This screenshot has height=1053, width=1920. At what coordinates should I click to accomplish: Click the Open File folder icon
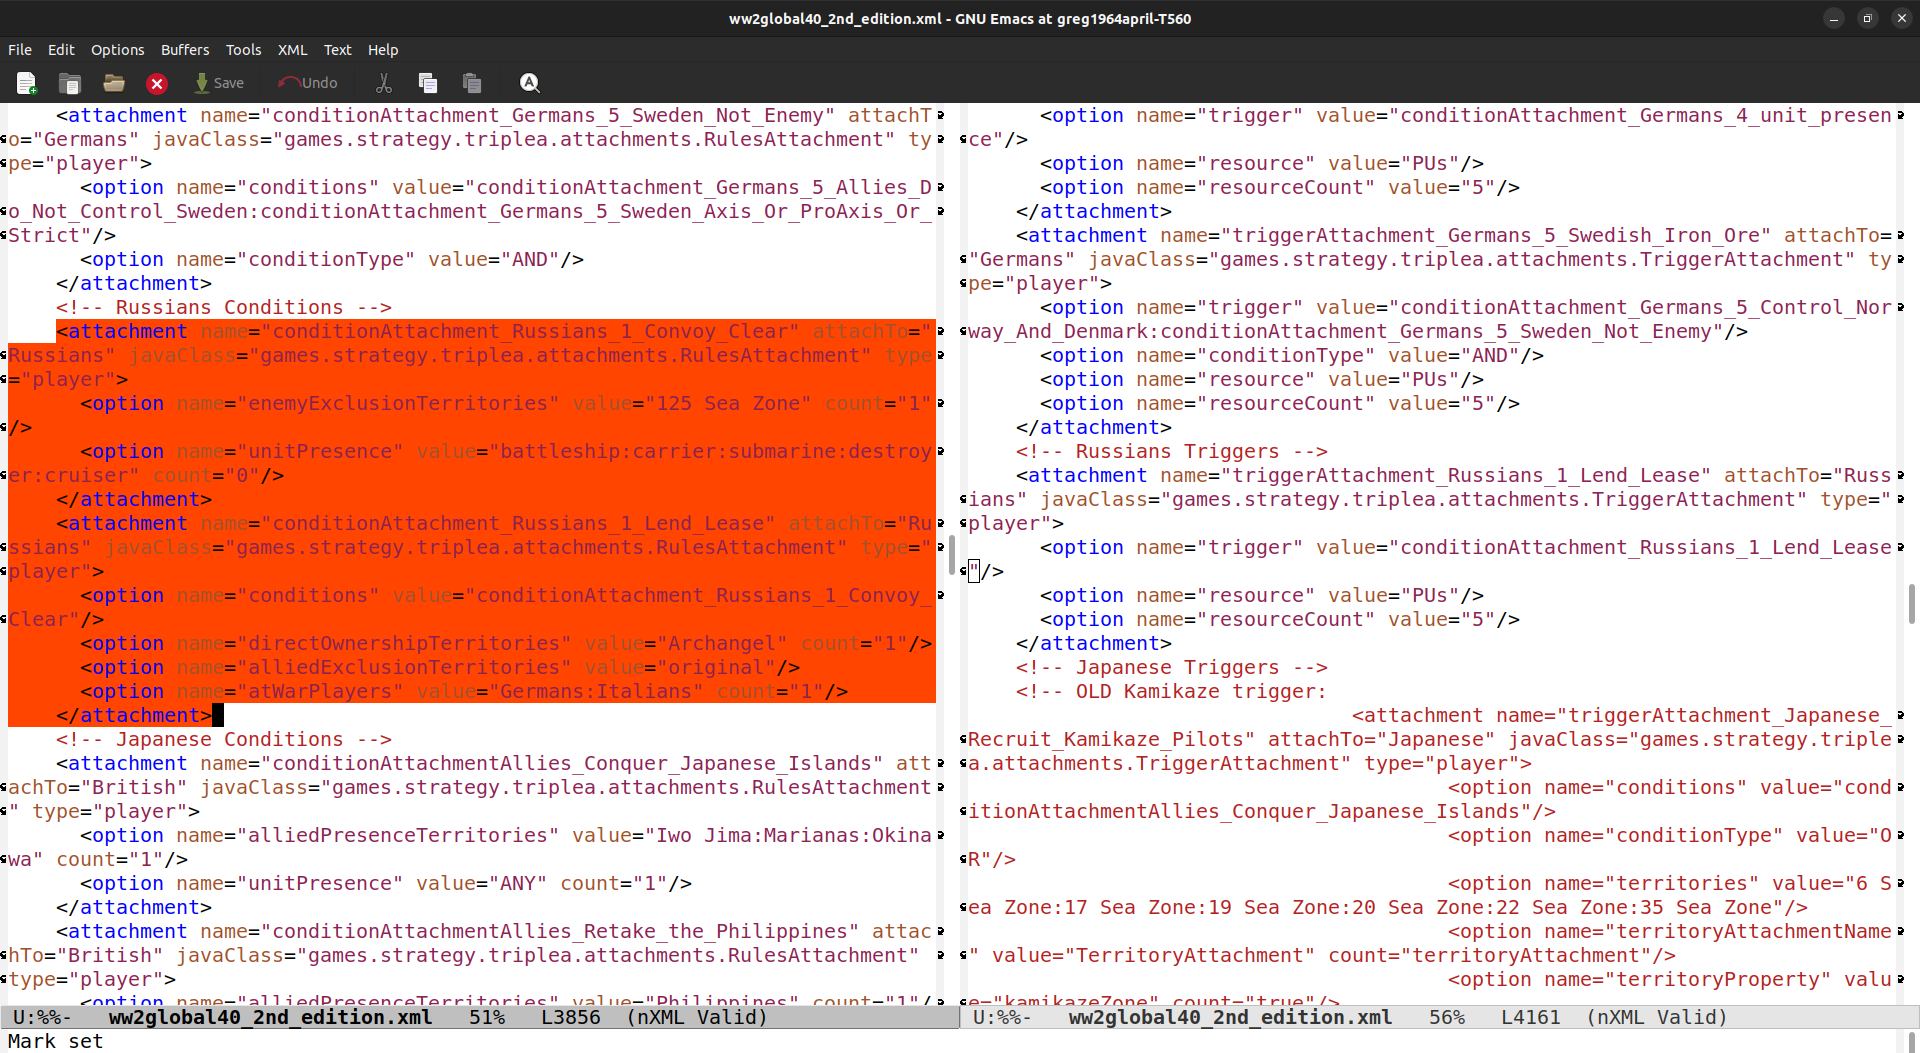pos(114,83)
